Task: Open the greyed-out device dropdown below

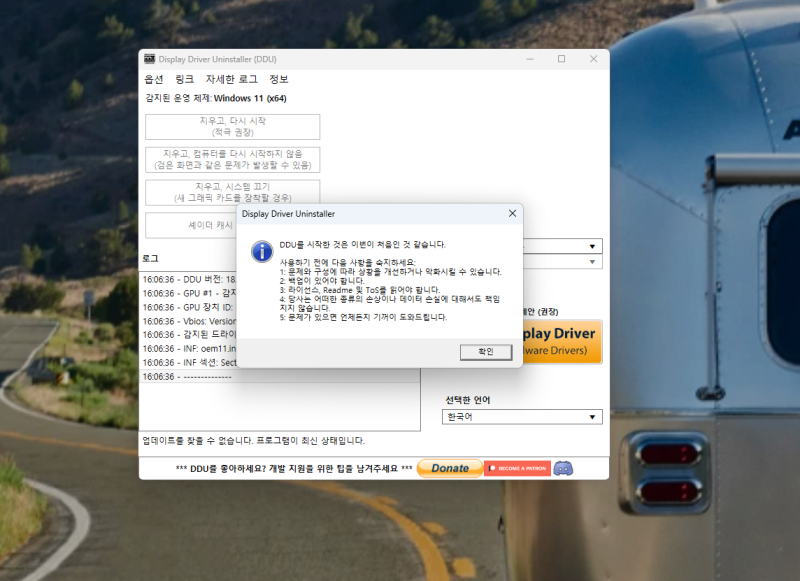Action: (x=592, y=262)
